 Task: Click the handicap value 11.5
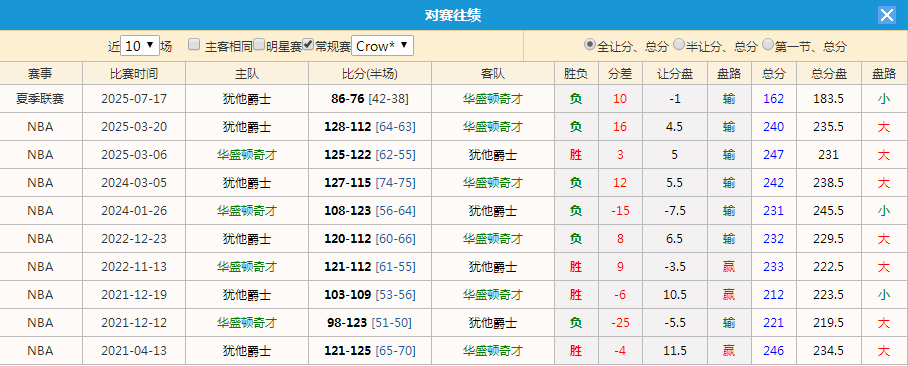(675, 350)
